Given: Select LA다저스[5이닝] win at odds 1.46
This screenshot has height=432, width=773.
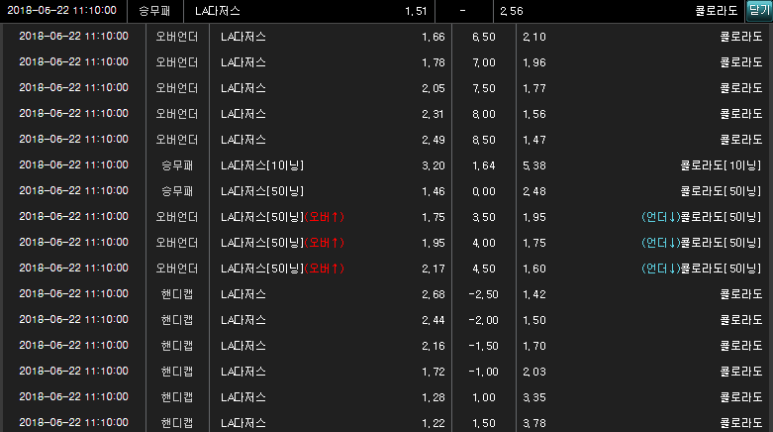Looking at the screenshot, I should [330, 191].
